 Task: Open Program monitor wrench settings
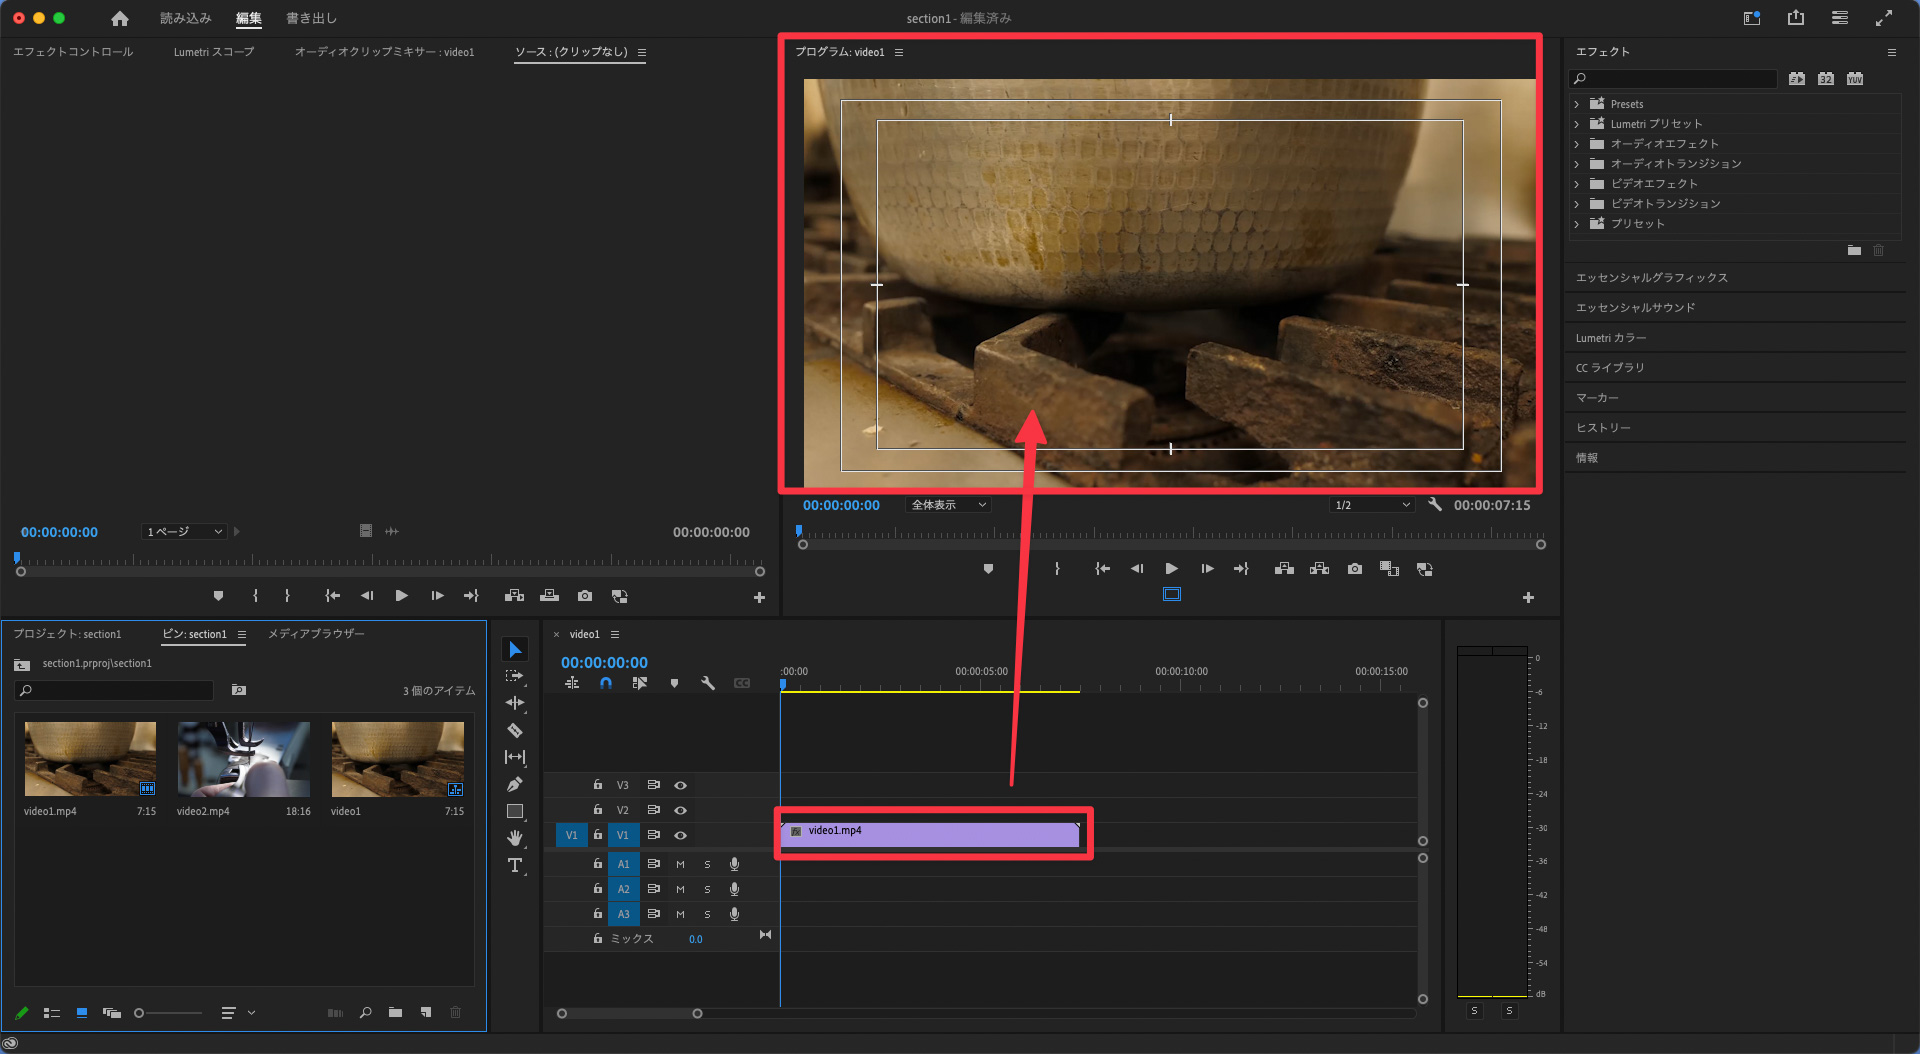(x=1435, y=505)
